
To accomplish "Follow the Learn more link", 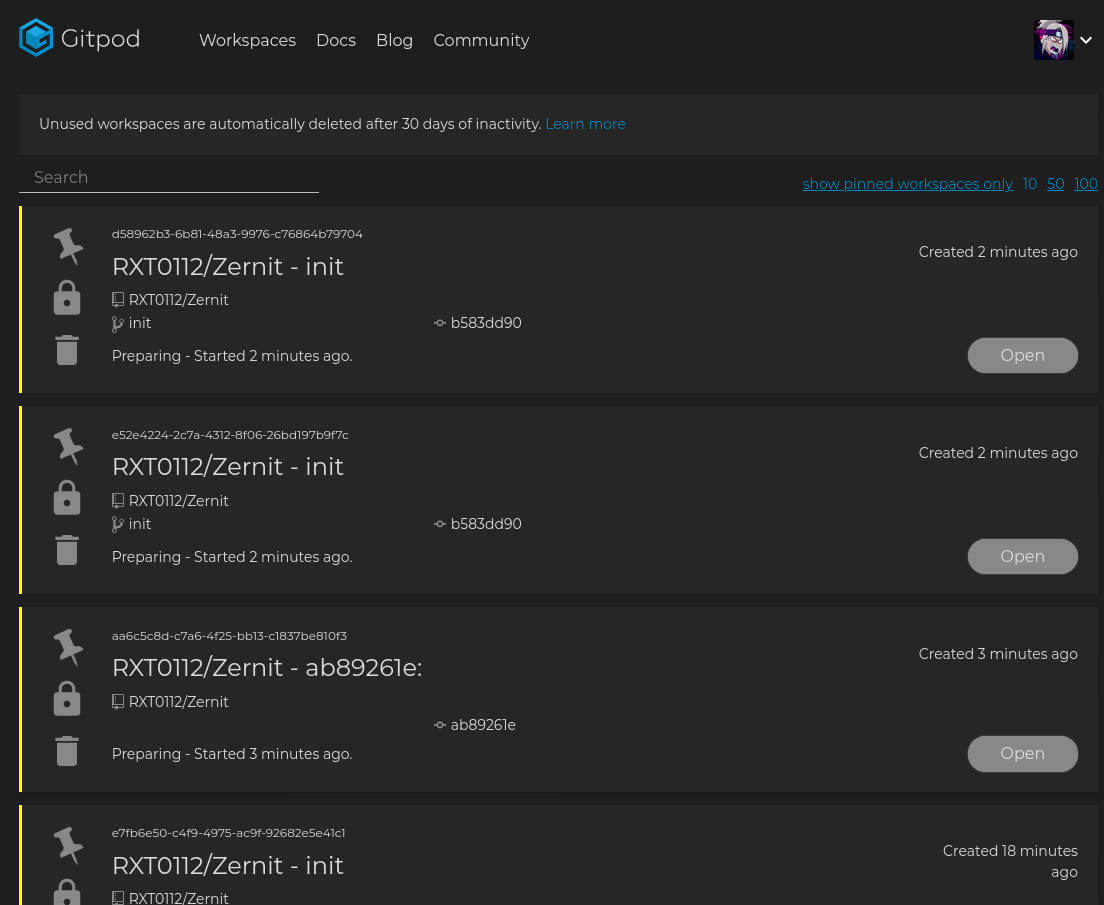I will [x=585, y=124].
